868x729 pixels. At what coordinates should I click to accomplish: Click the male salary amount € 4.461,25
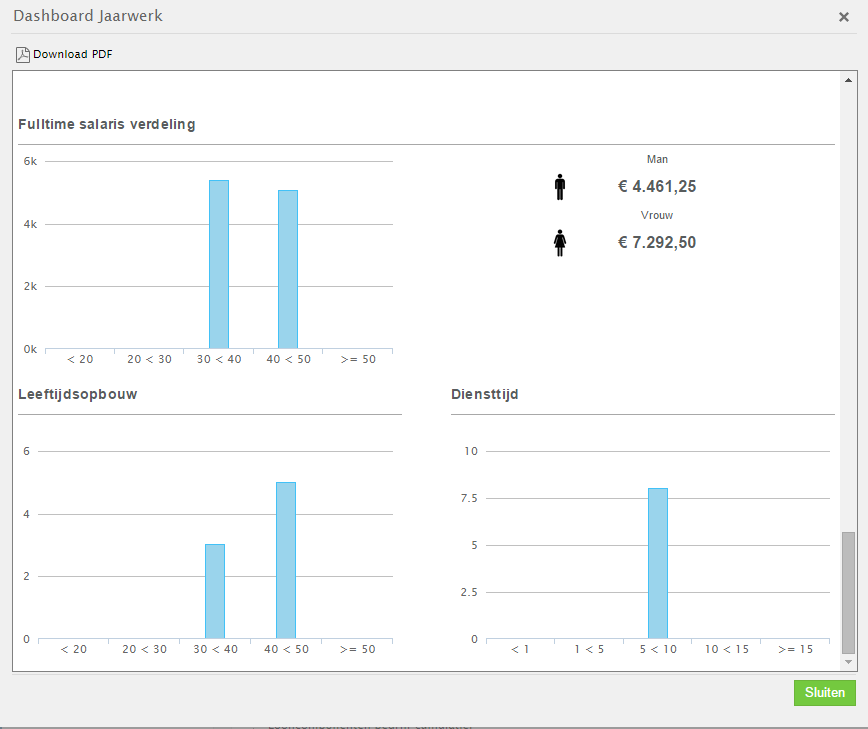point(657,187)
